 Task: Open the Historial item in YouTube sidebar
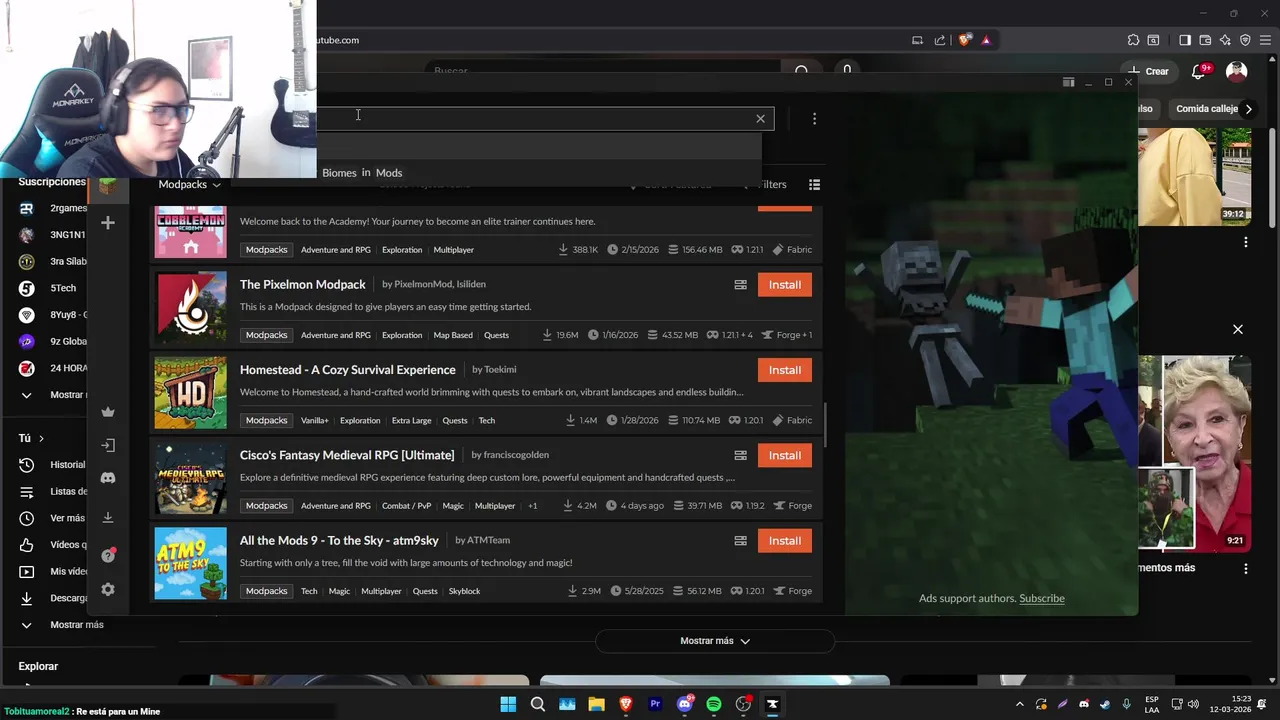pos(53,465)
